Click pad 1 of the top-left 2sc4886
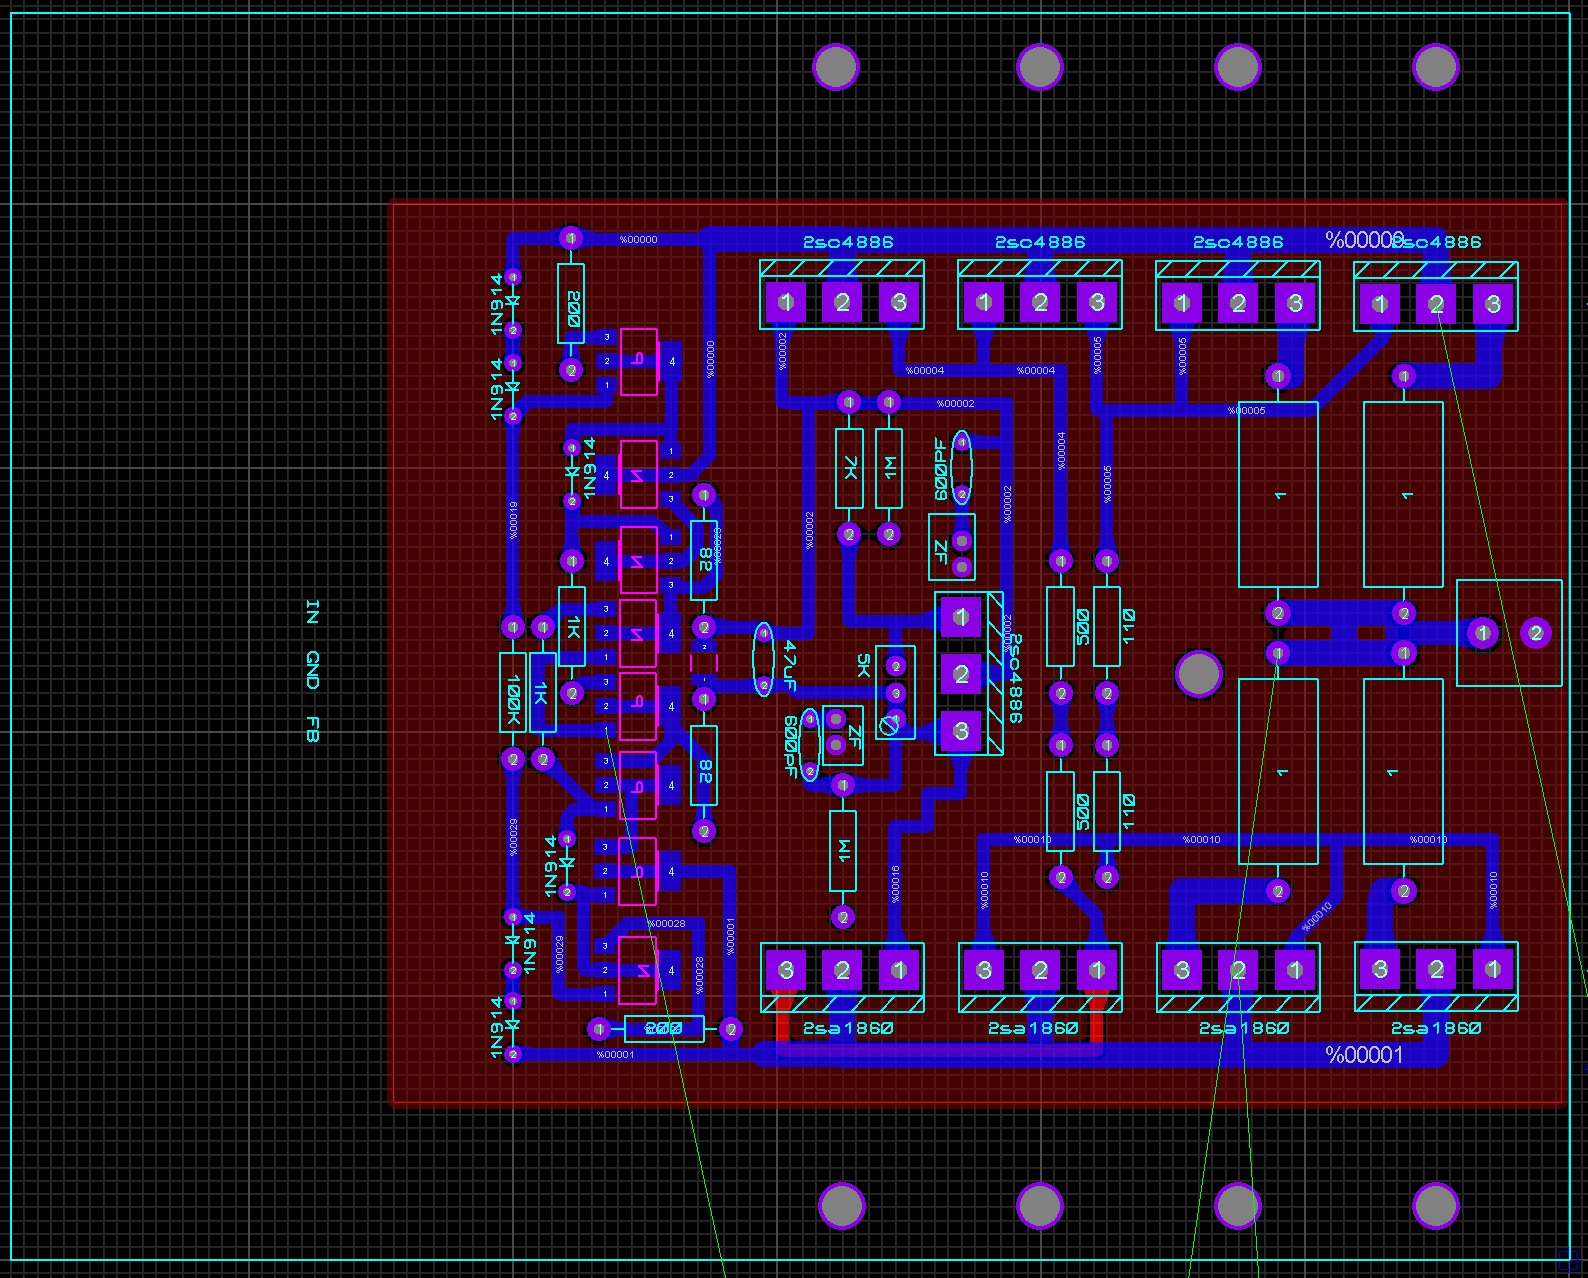The height and width of the screenshot is (1278, 1588). [786, 302]
